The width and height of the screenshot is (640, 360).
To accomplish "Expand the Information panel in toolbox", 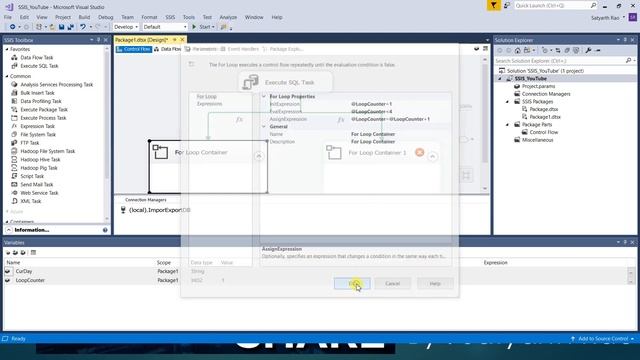I will pyautogui.click(x=9, y=230).
